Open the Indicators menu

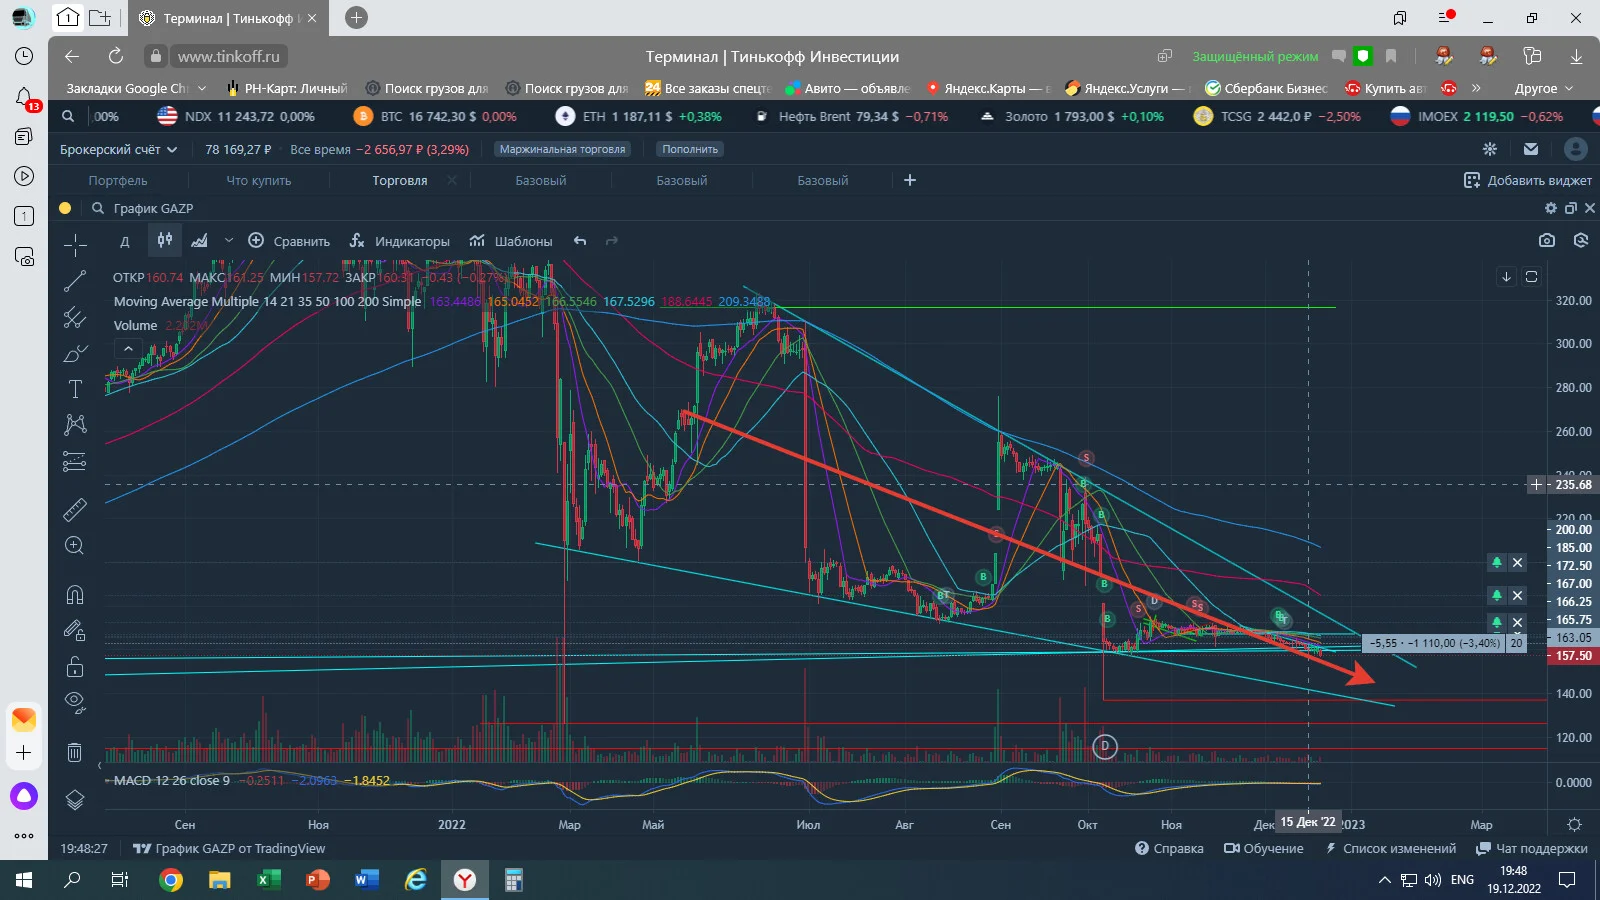tap(400, 241)
